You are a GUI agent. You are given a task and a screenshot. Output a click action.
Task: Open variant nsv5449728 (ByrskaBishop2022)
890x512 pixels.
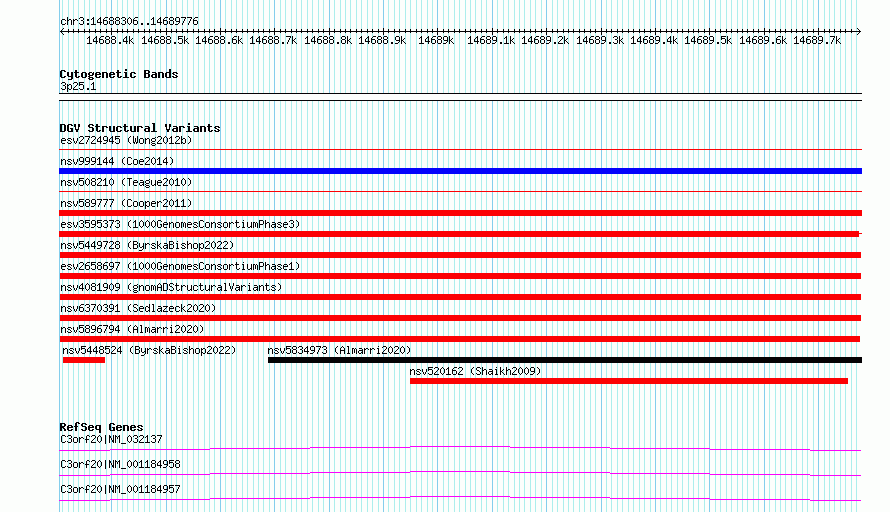coord(147,245)
